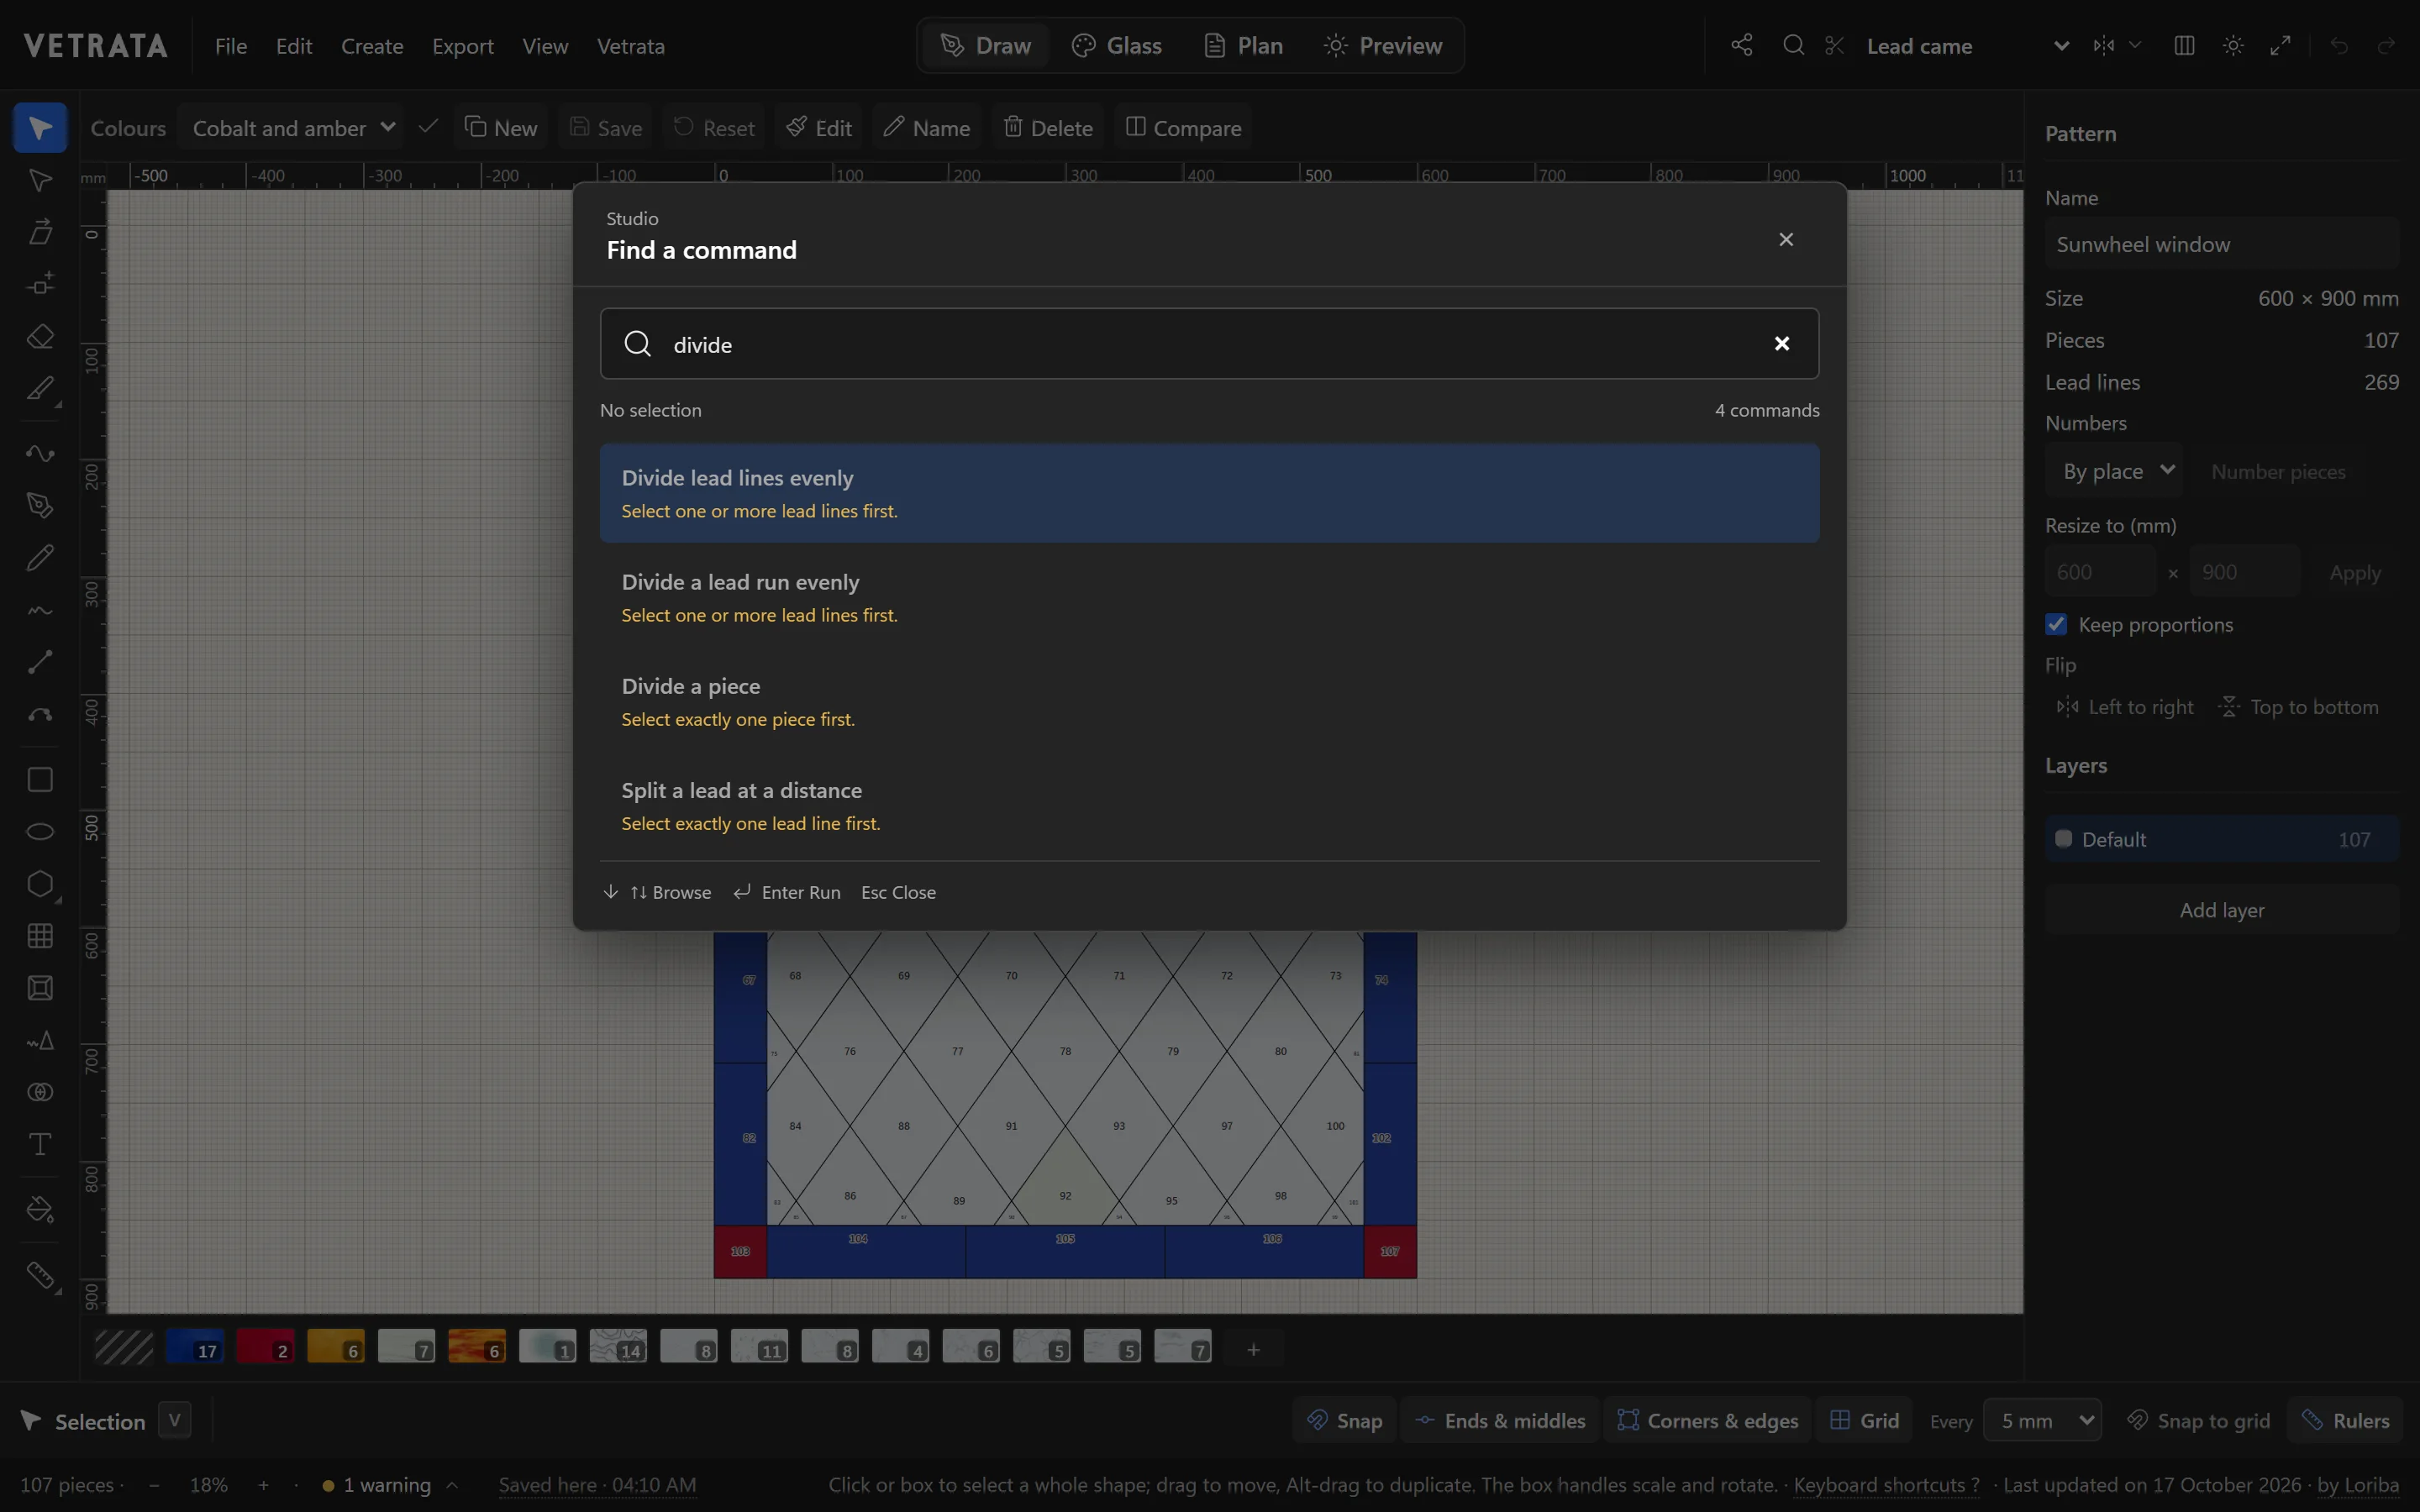The width and height of the screenshot is (2420, 1512).
Task: Expand the 1 warning status chevron
Action: 452,1485
